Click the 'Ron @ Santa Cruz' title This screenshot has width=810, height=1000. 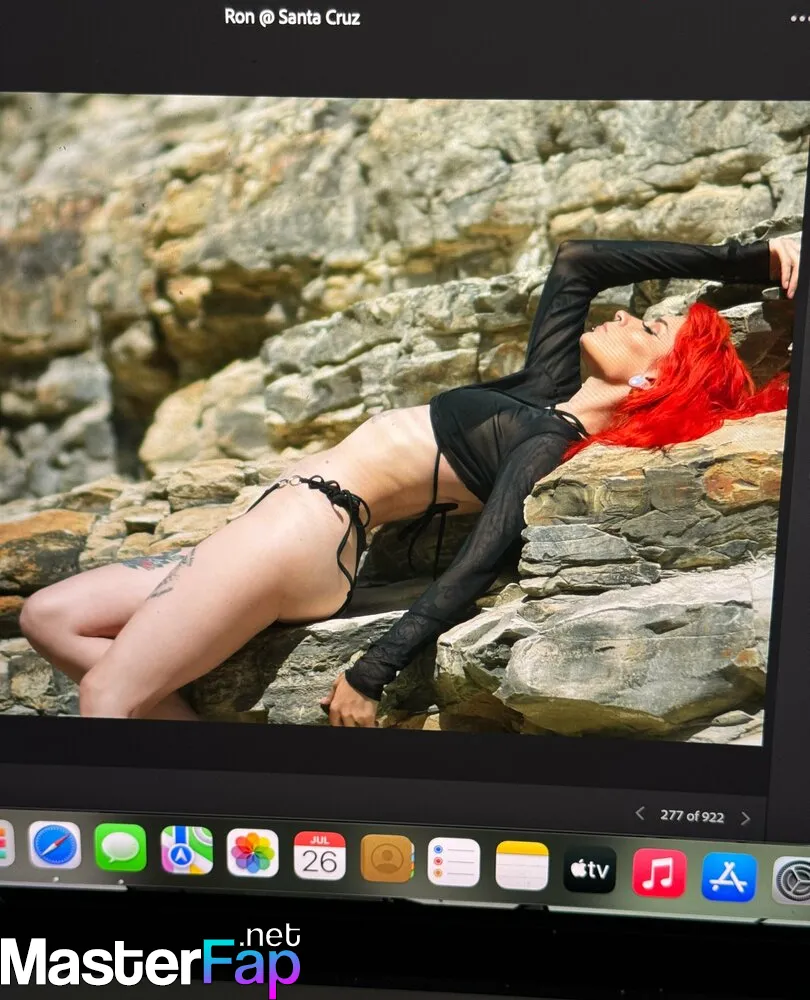(292, 17)
